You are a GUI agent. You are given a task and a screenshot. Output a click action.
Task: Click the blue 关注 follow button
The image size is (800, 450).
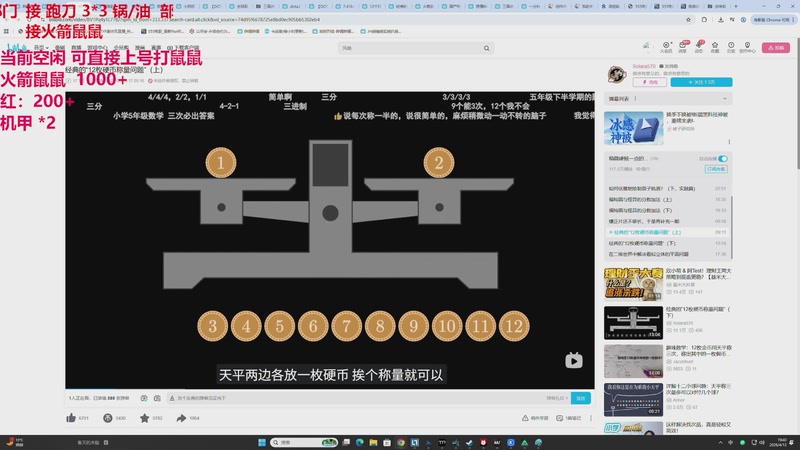(x=701, y=82)
